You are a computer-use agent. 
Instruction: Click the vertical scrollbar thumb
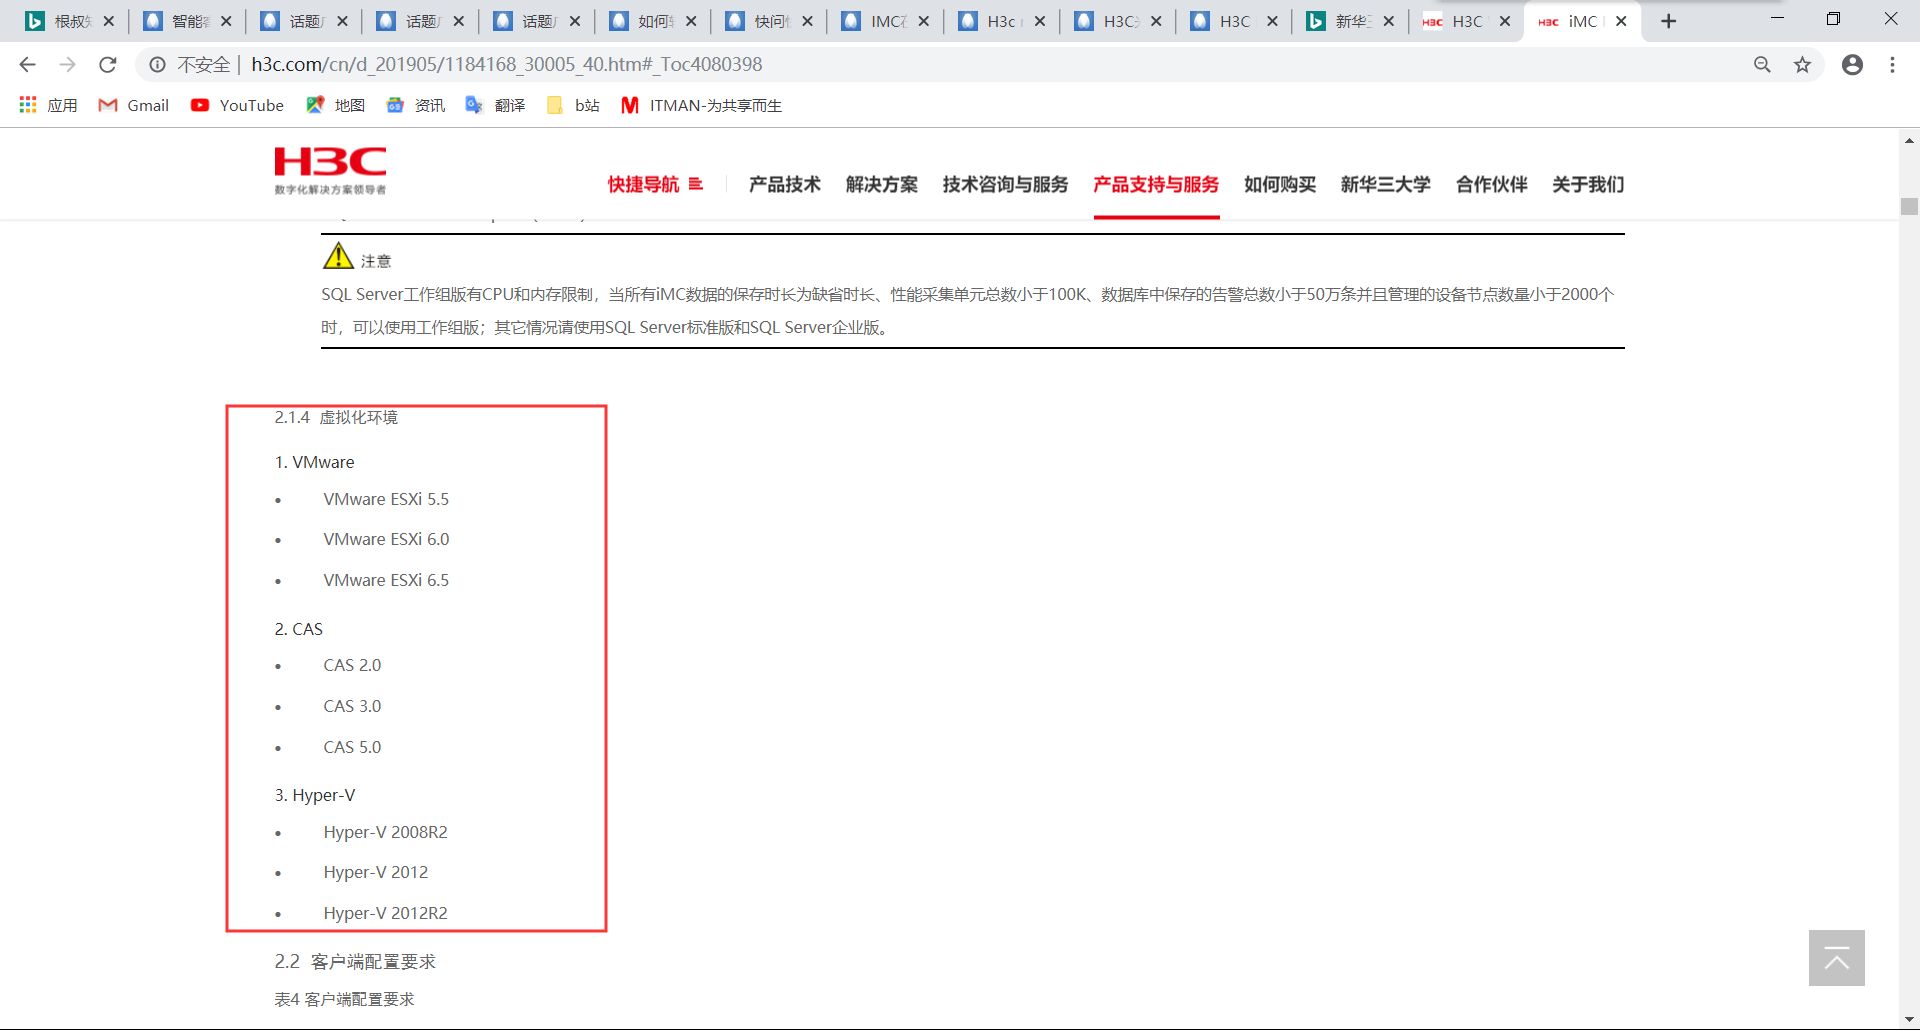pos(1909,206)
